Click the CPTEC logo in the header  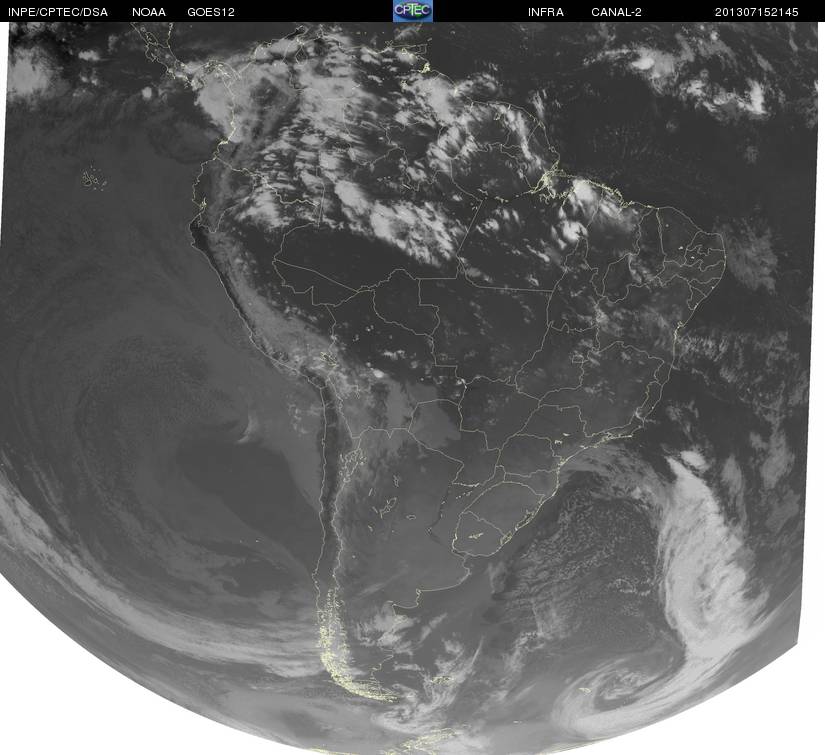coord(413,11)
